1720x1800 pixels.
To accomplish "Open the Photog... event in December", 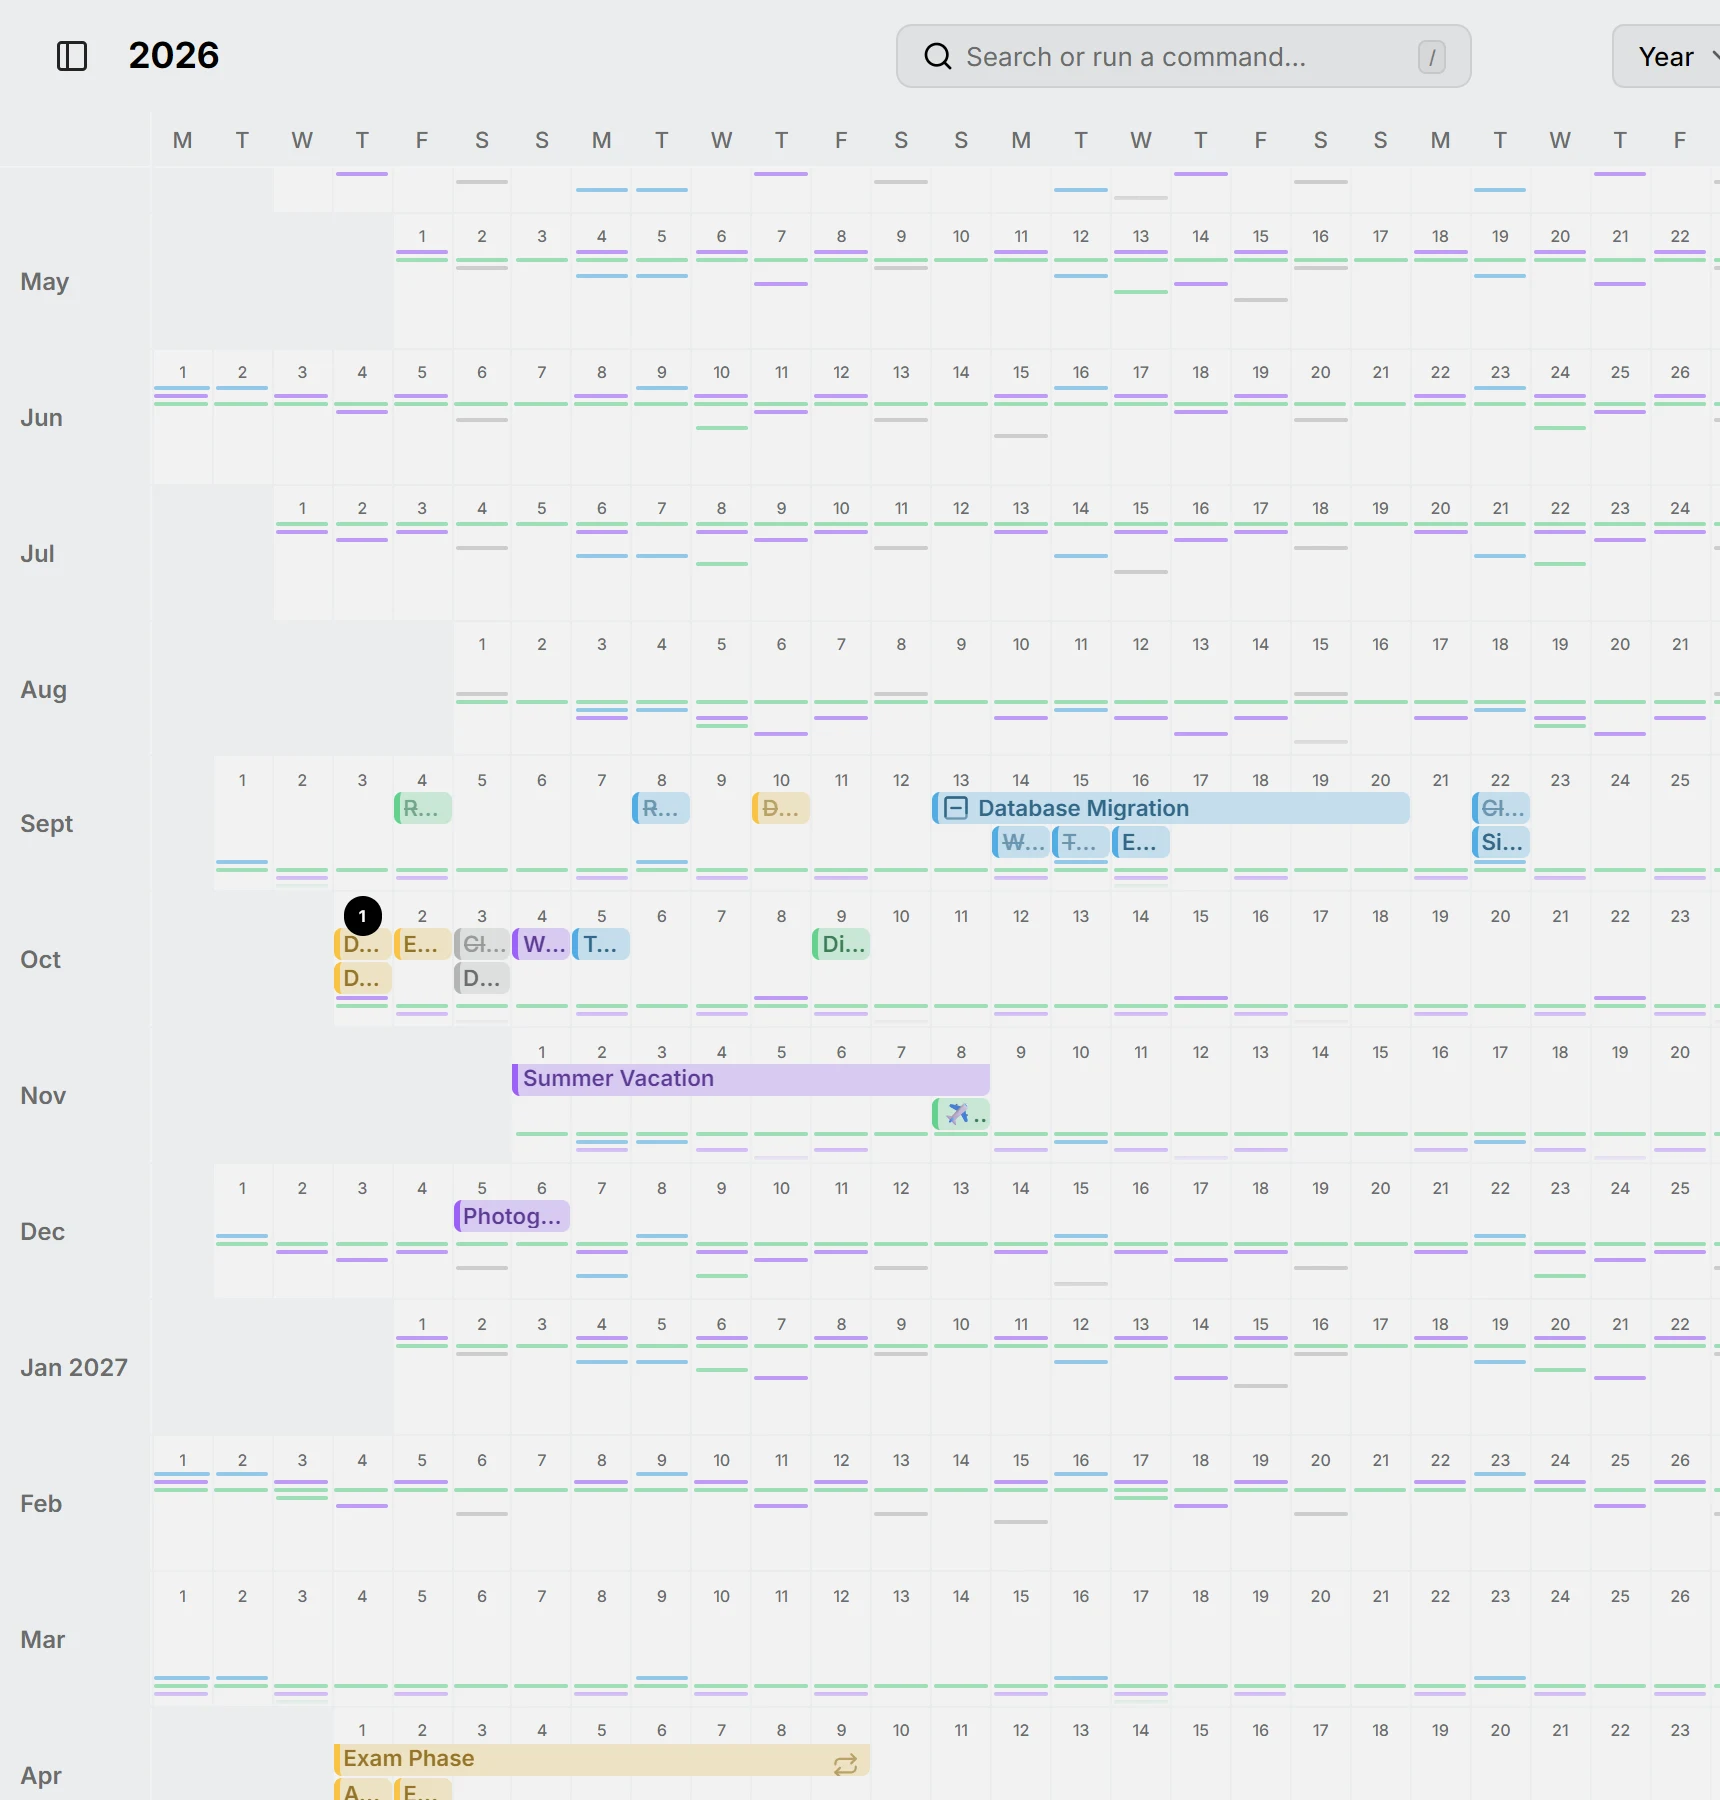I will 511,1216.
